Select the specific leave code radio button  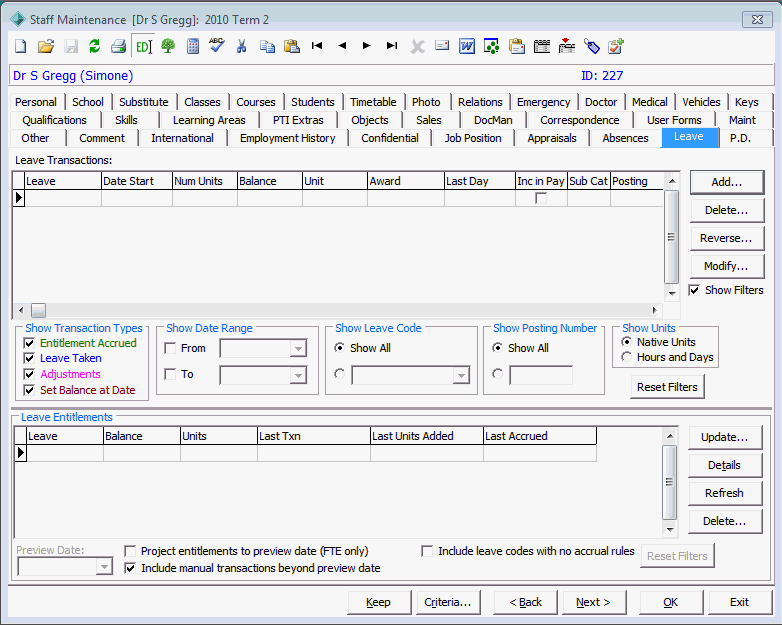pos(340,374)
